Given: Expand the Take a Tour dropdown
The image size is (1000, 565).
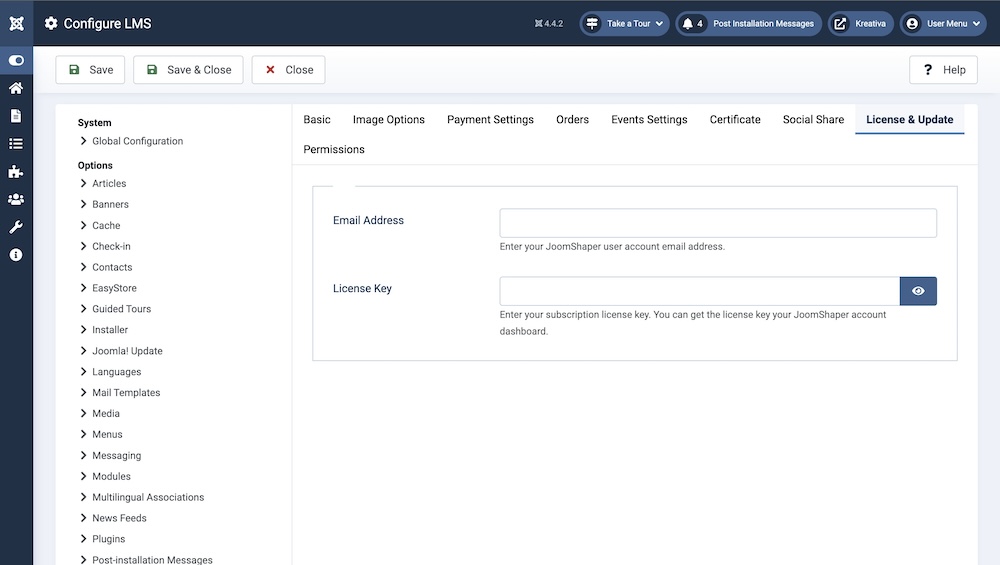Looking at the screenshot, I should pos(624,23).
